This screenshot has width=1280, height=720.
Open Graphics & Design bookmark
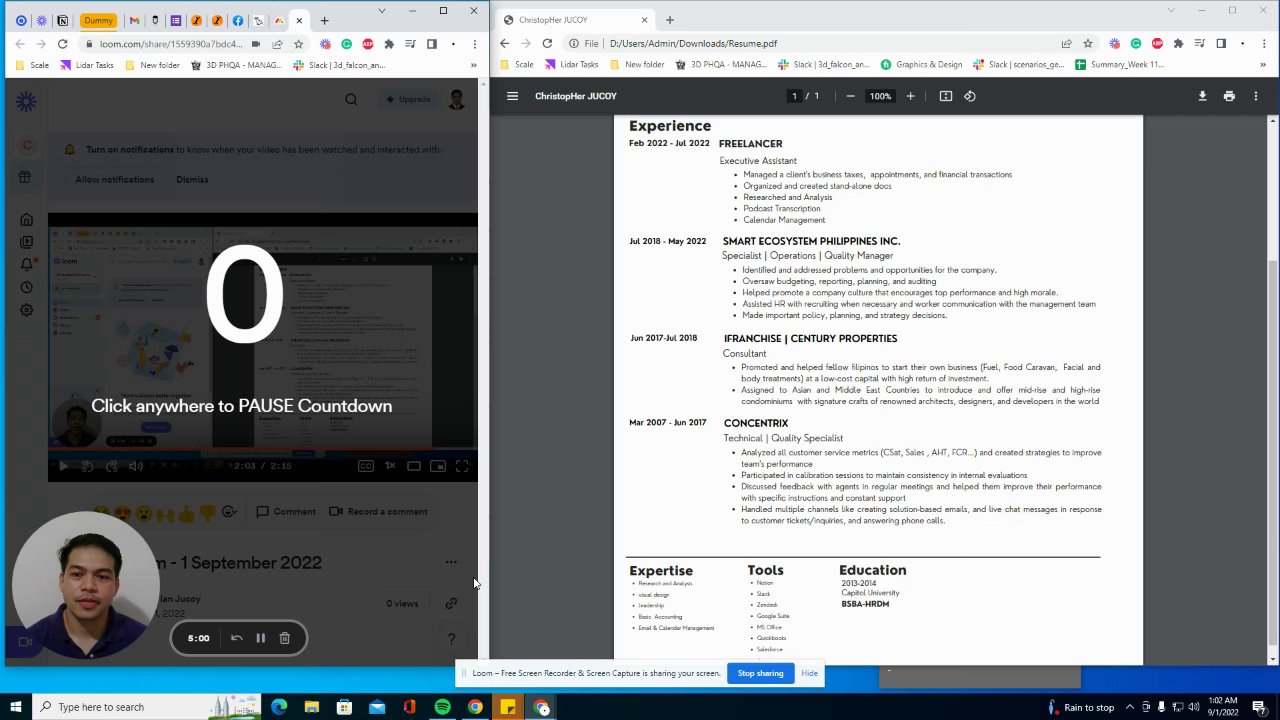tap(921, 64)
